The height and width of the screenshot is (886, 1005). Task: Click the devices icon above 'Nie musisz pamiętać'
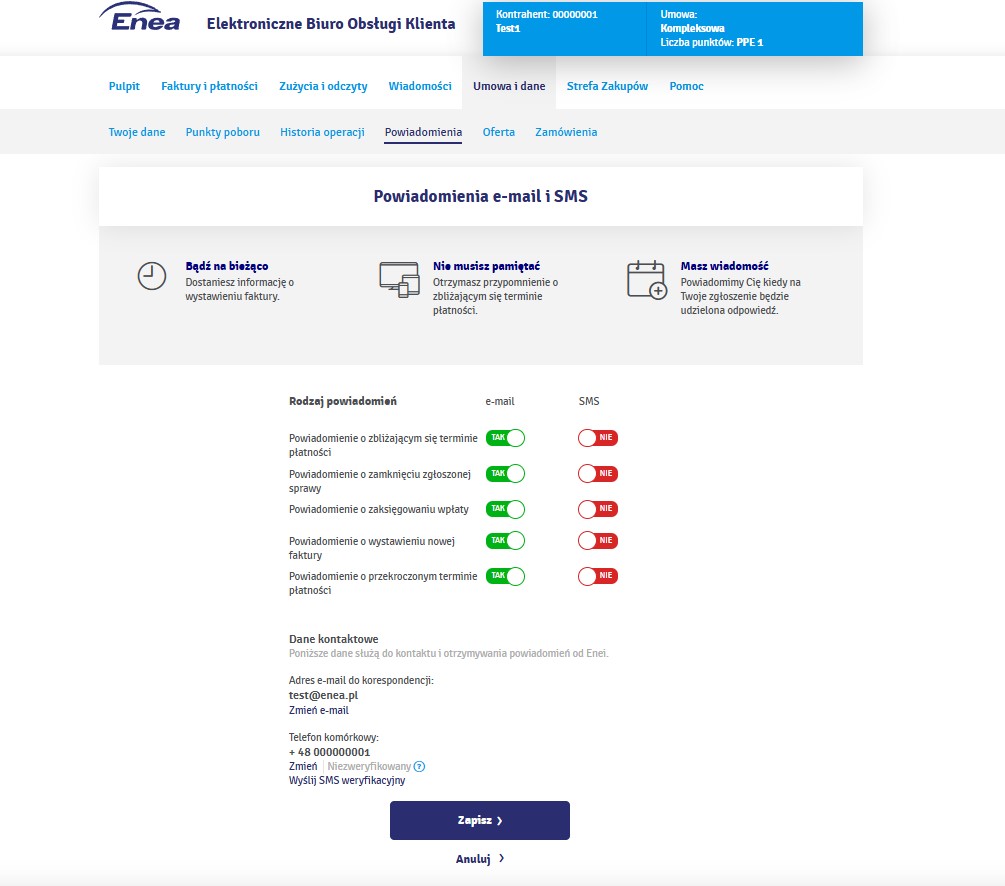tap(399, 276)
